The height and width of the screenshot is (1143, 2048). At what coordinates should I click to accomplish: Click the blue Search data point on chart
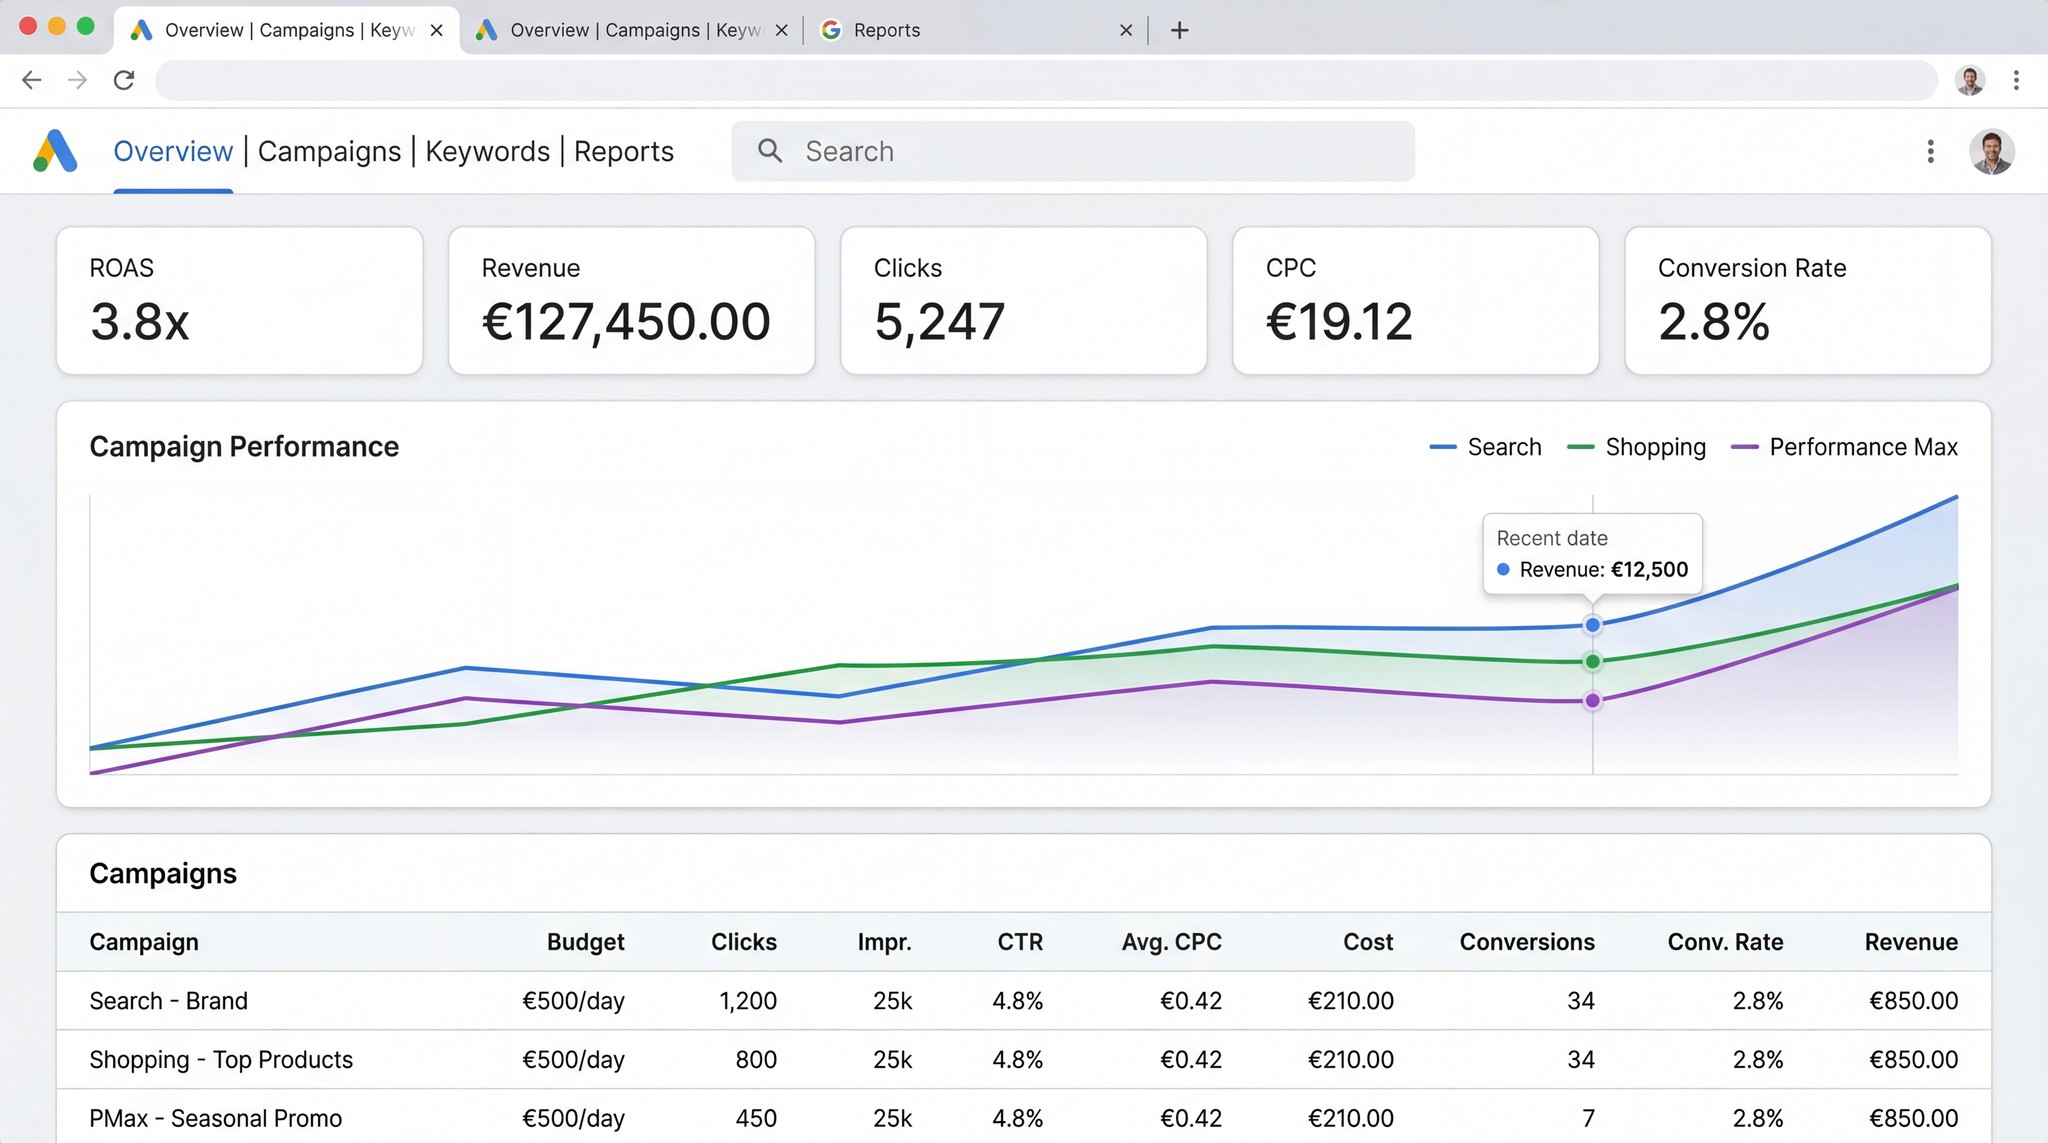click(1592, 625)
